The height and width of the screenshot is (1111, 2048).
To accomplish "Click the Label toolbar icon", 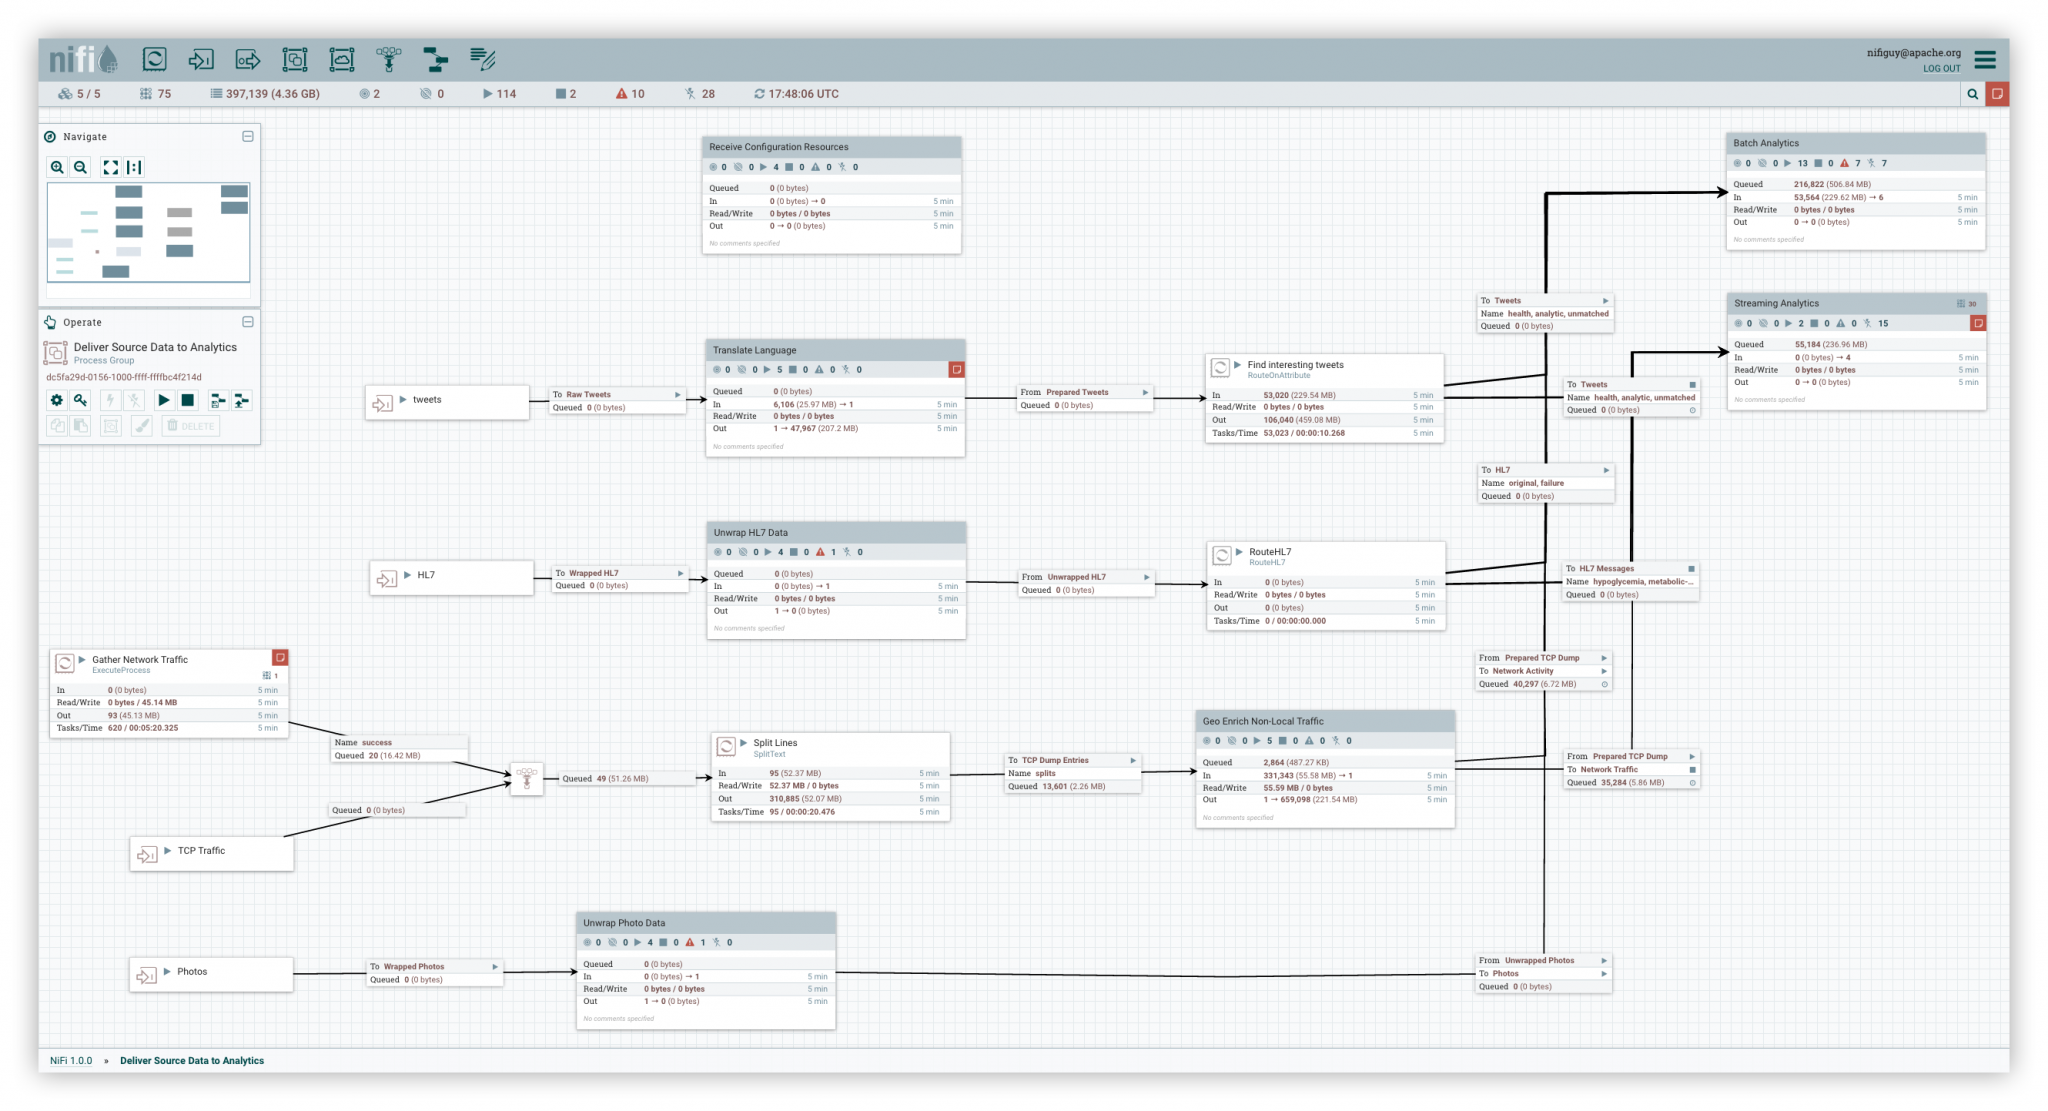I will click(483, 60).
